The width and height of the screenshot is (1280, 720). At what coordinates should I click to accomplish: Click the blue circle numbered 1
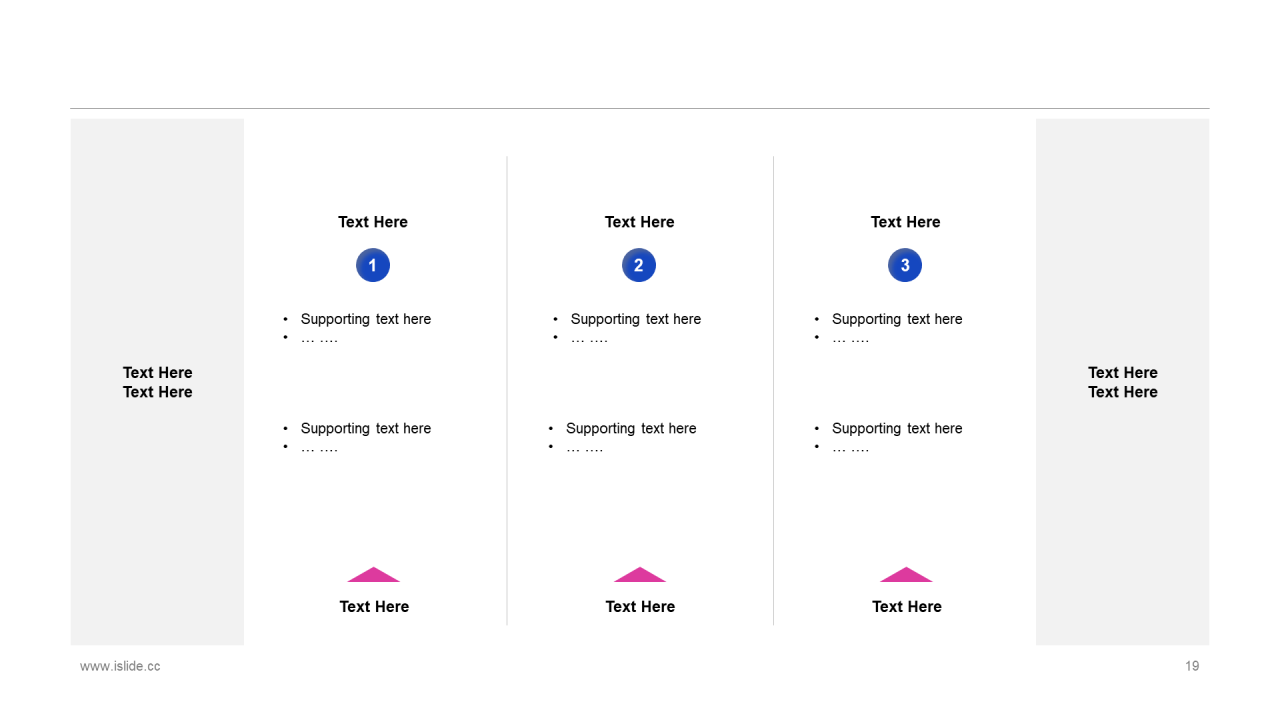click(x=373, y=265)
